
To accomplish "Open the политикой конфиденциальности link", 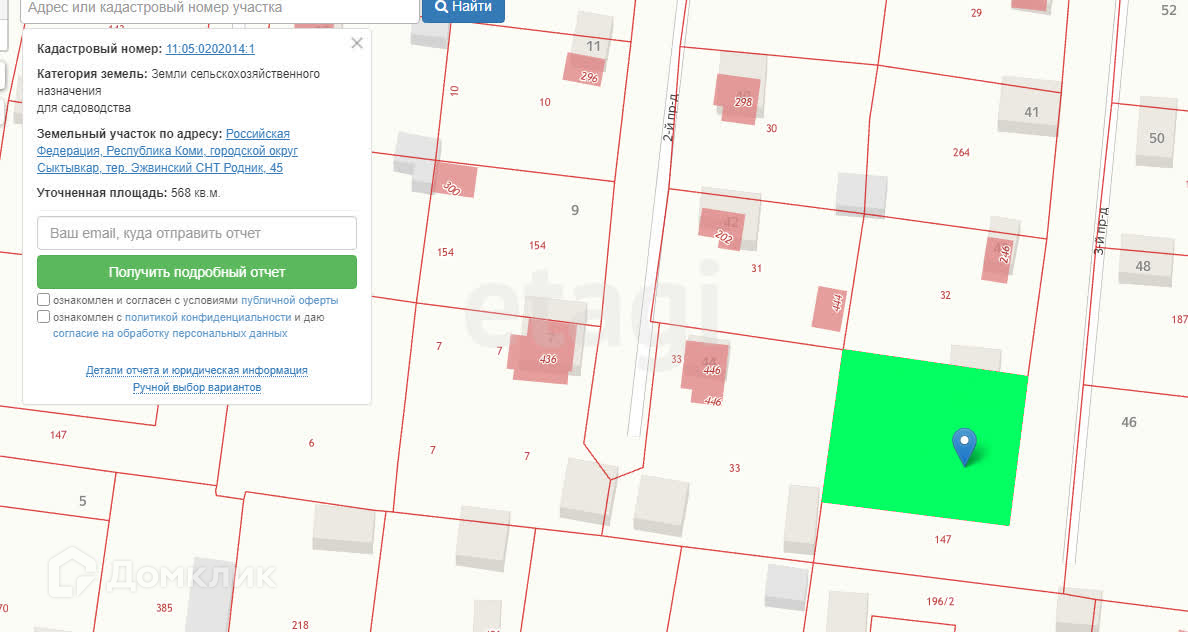I will [208, 317].
